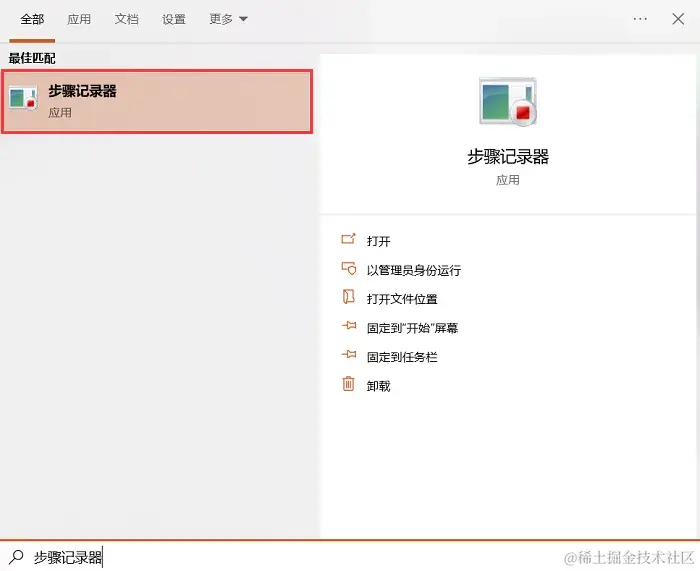The width and height of the screenshot is (700, 571).
Task: Click the search box containing 步骤记录器
Action: pos(350,557)
